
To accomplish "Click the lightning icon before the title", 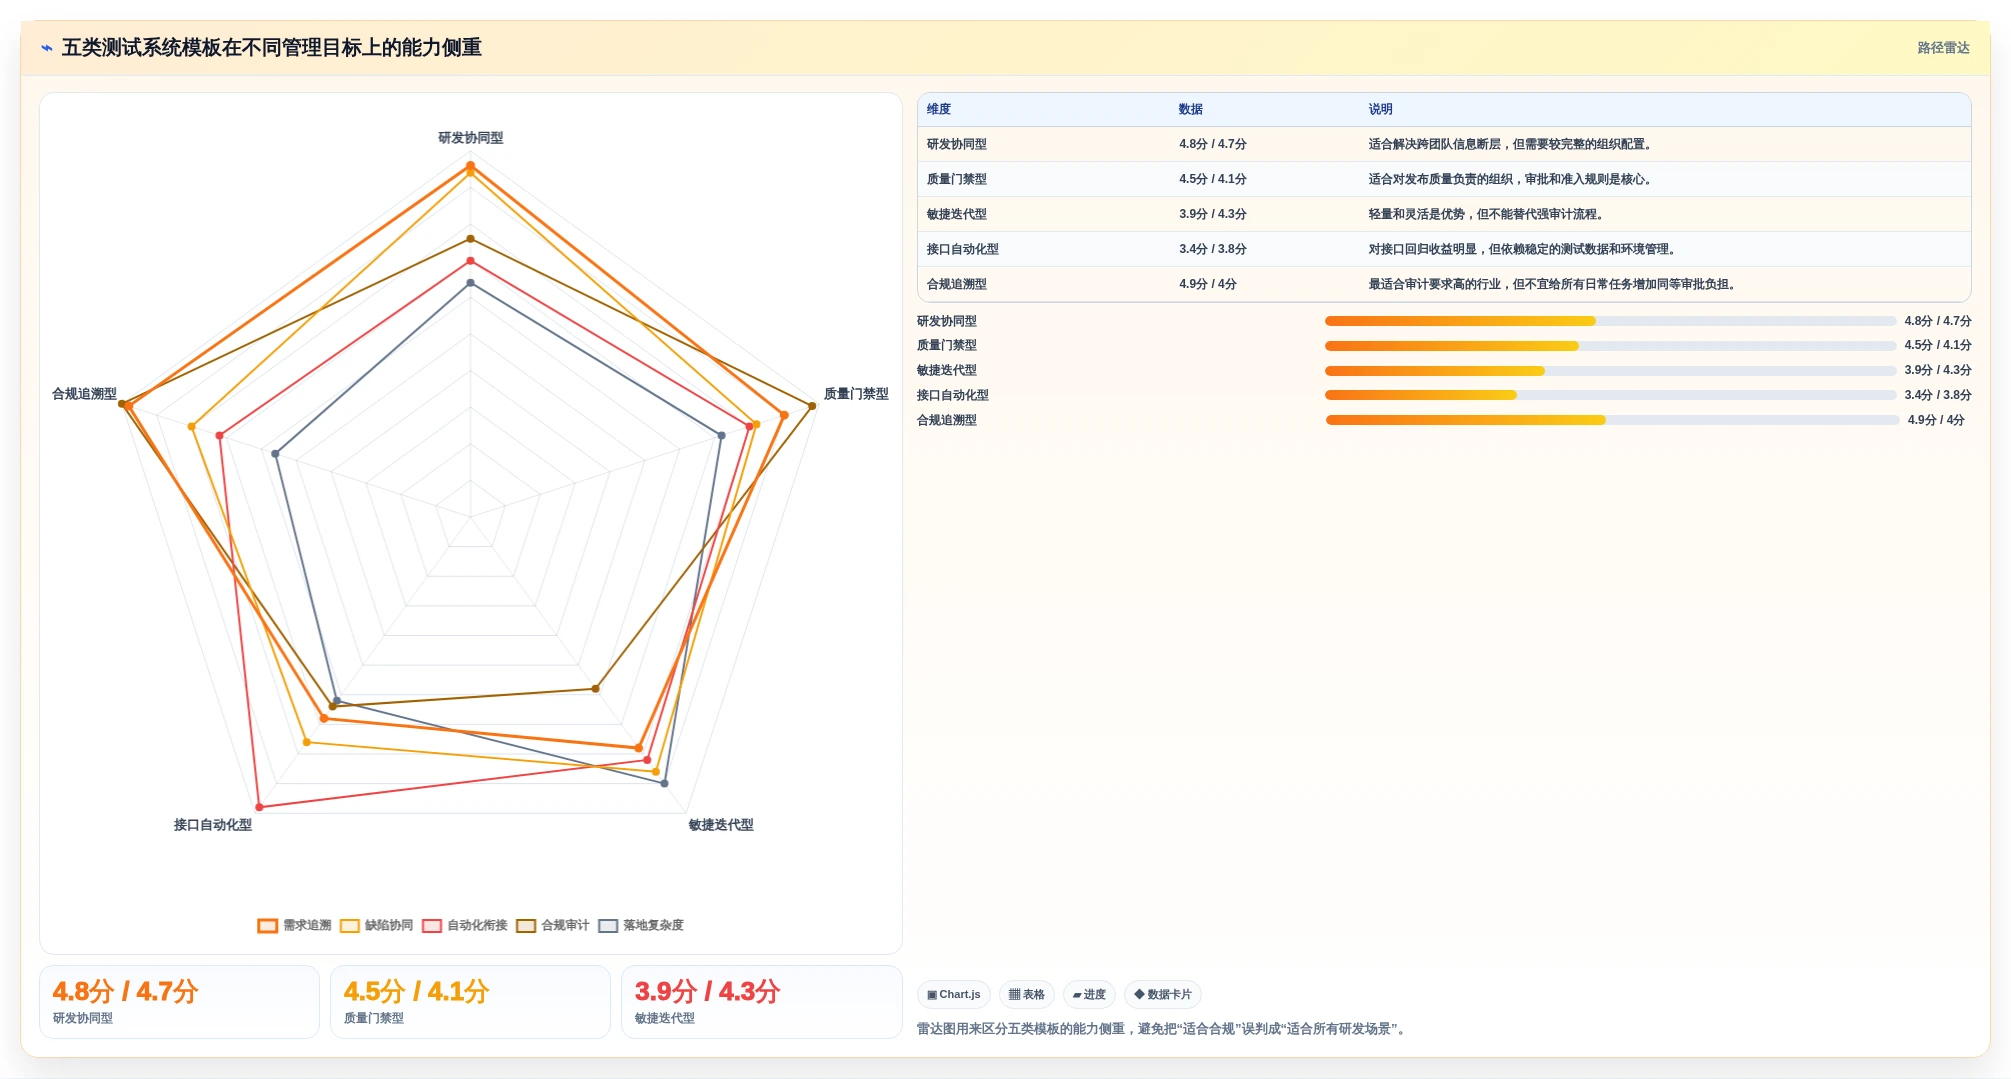I will [46, 48].
